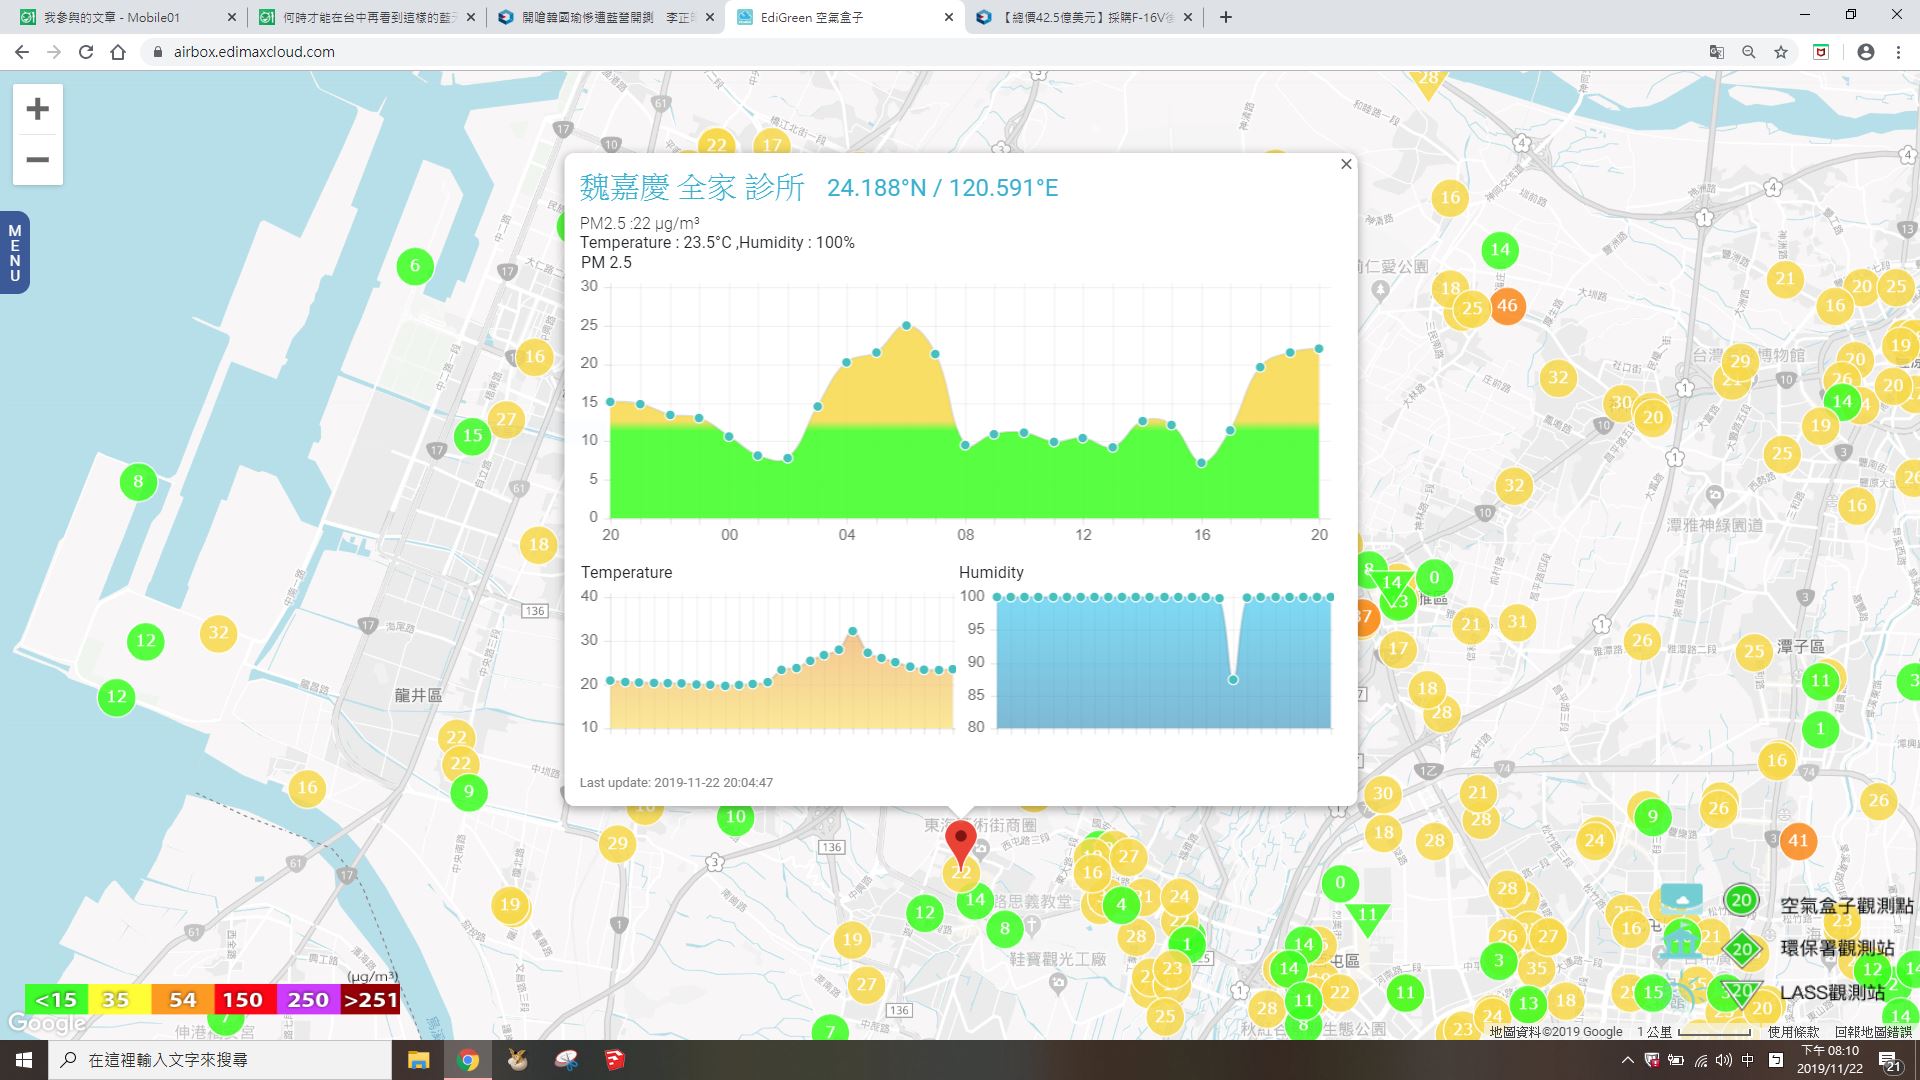Click the orange 41 sensor marker
This screenshot has width=1920, height=1080.
click(1798, 840)
